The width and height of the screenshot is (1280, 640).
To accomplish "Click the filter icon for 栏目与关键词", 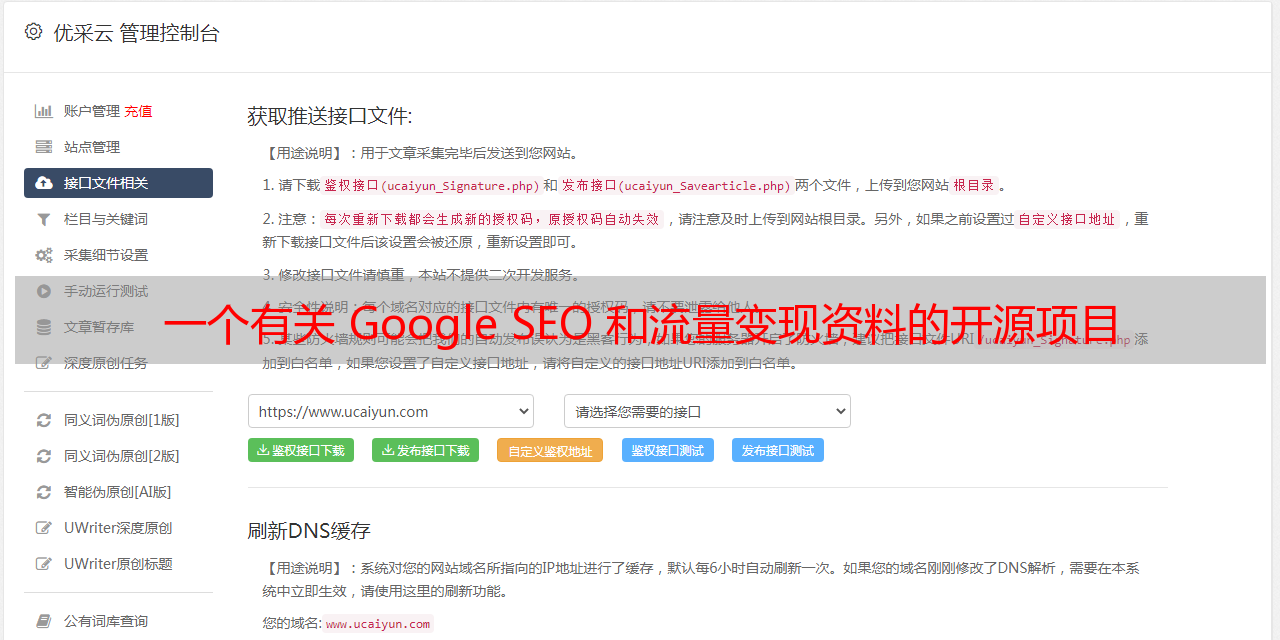I will tap(44, 219).
